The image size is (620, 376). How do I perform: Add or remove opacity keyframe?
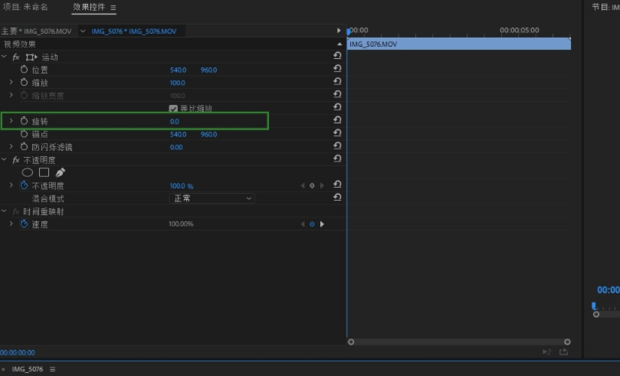coord(312,185)
